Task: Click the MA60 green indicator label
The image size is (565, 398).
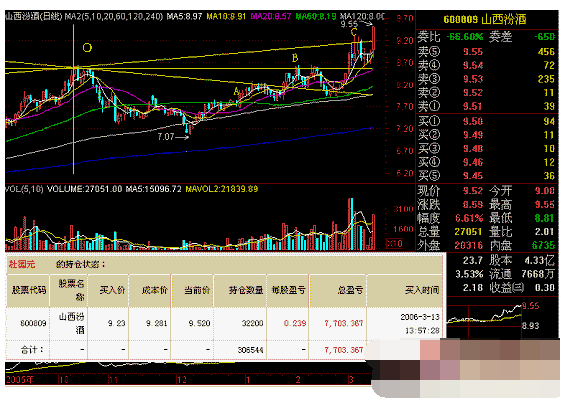Action: [316, 17]
